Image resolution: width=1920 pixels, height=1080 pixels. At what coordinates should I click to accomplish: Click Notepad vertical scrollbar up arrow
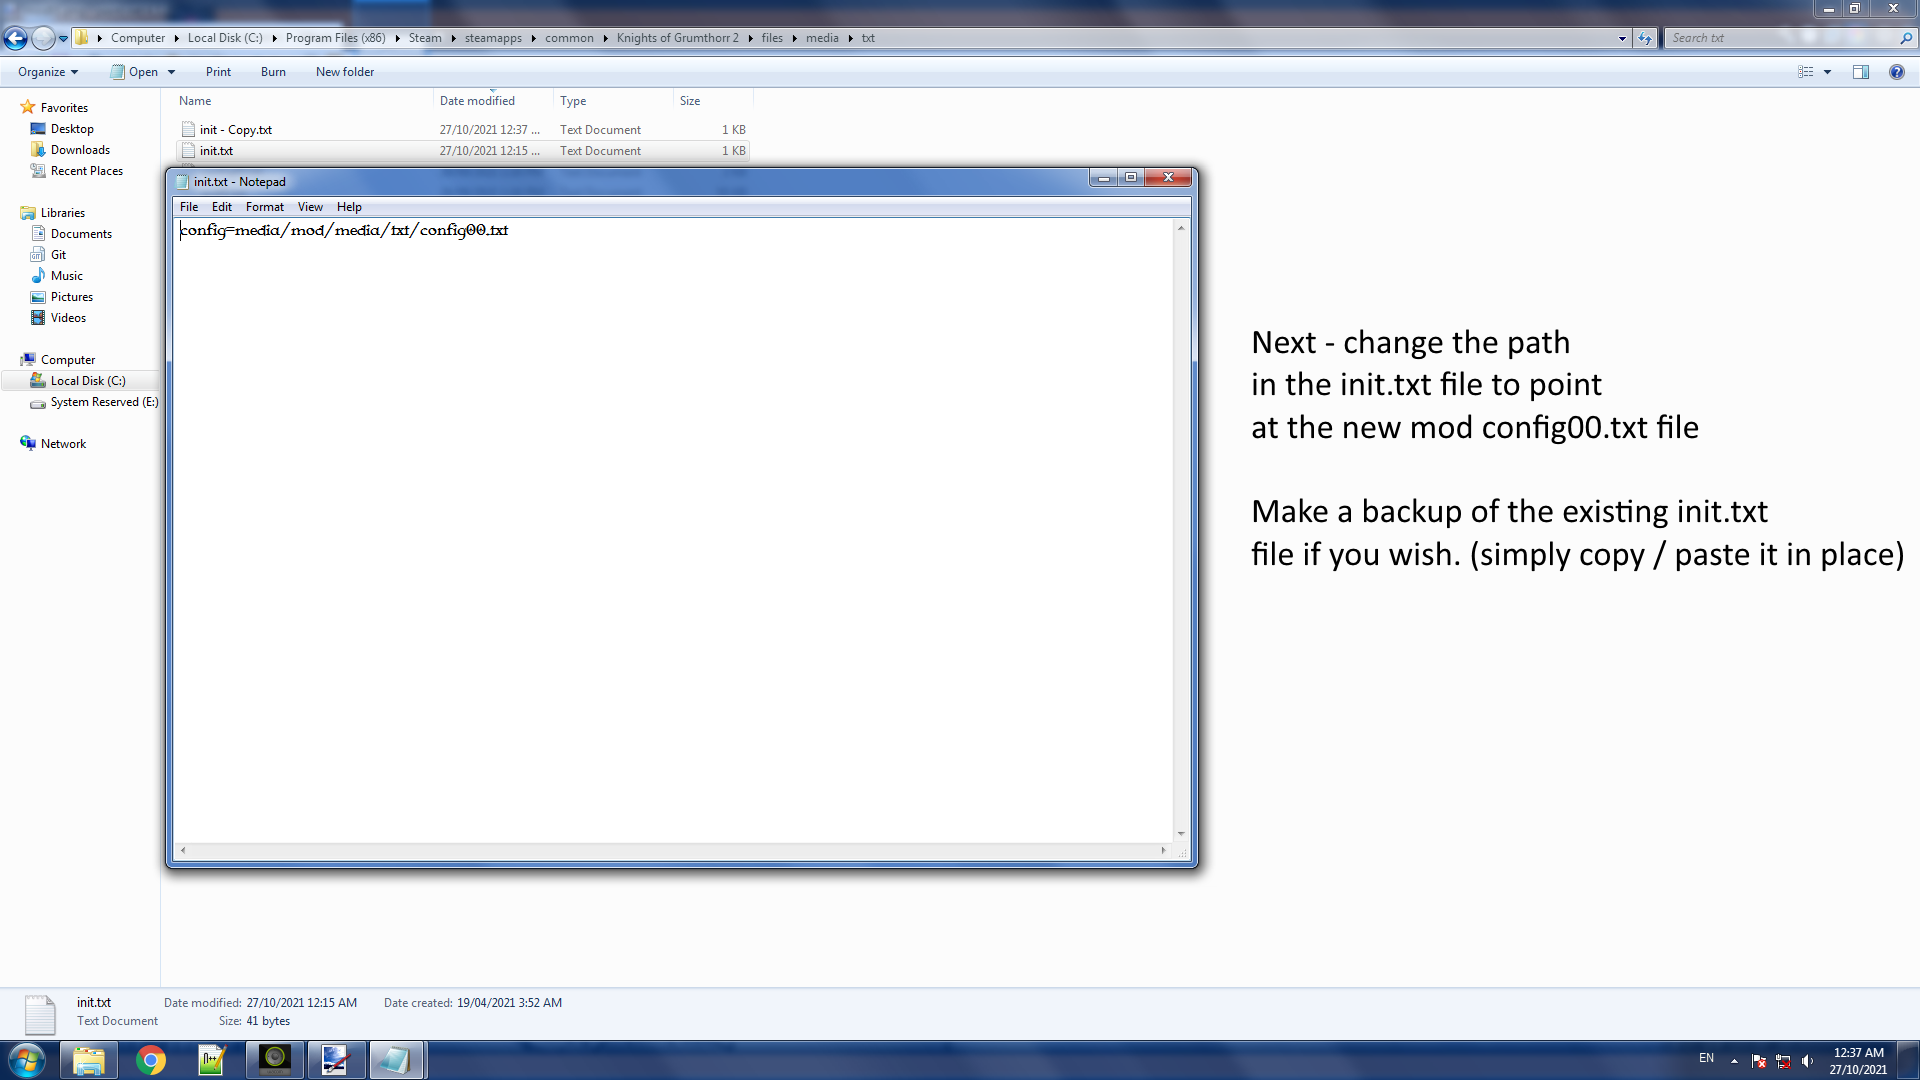(1181, 228)
